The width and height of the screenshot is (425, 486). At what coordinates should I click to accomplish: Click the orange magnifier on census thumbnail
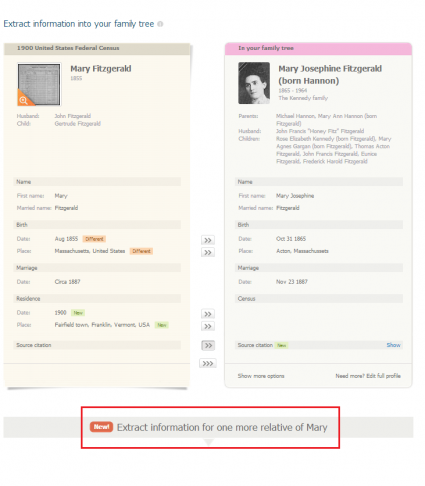[24, 100]
